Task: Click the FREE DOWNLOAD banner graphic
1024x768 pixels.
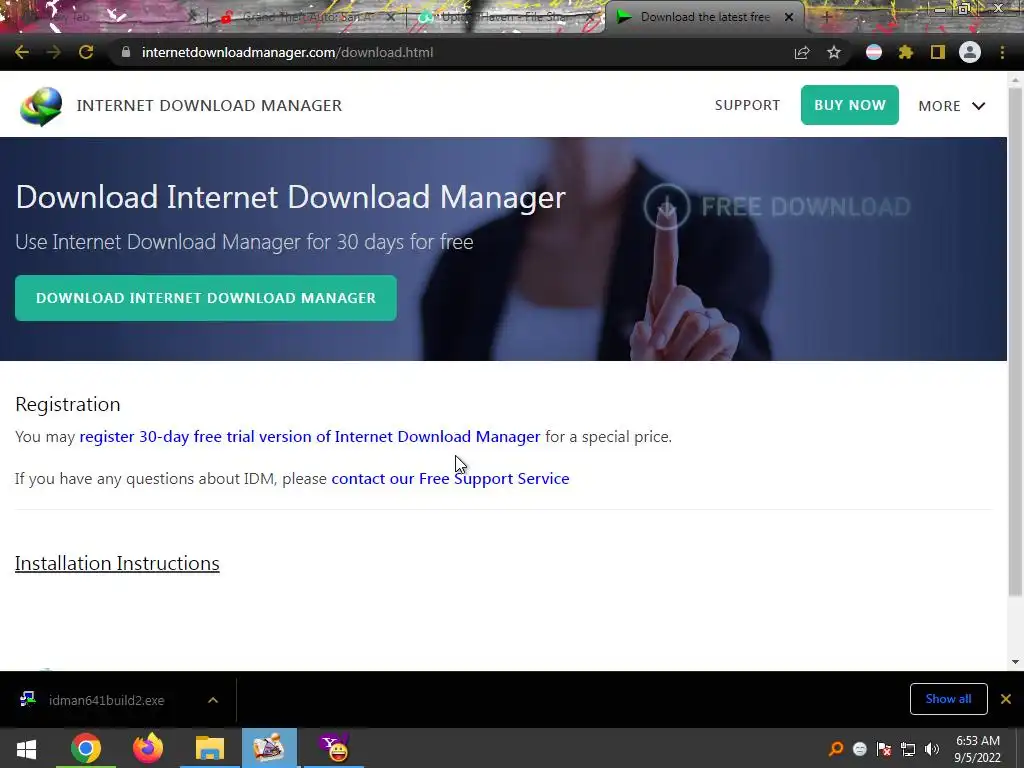Action: [x=776, y=206]
